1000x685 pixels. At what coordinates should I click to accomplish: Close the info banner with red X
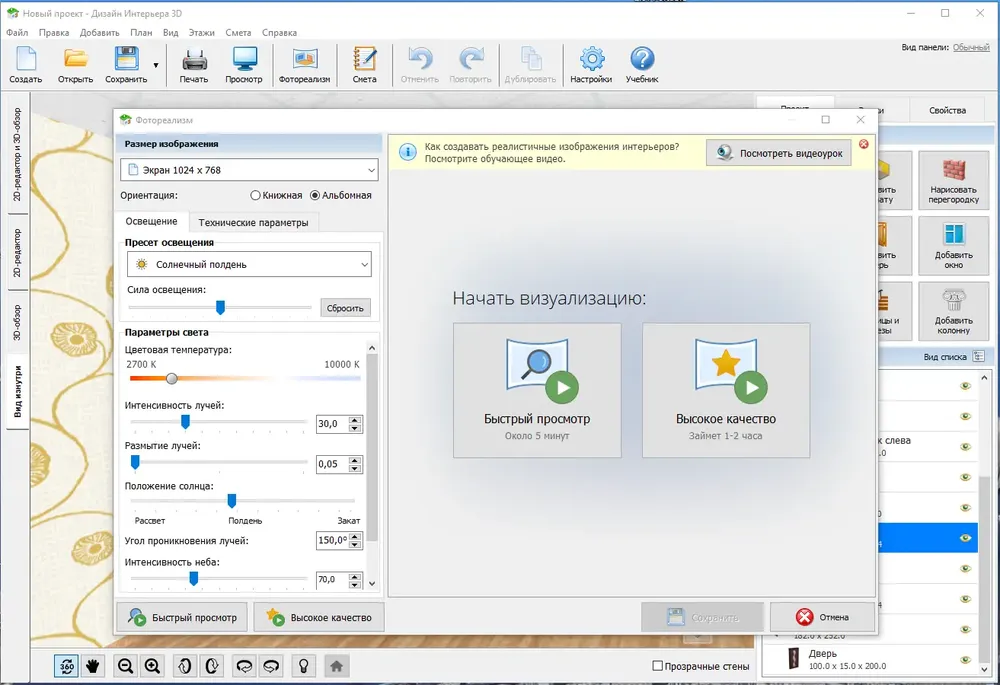[x=864, y=144]
